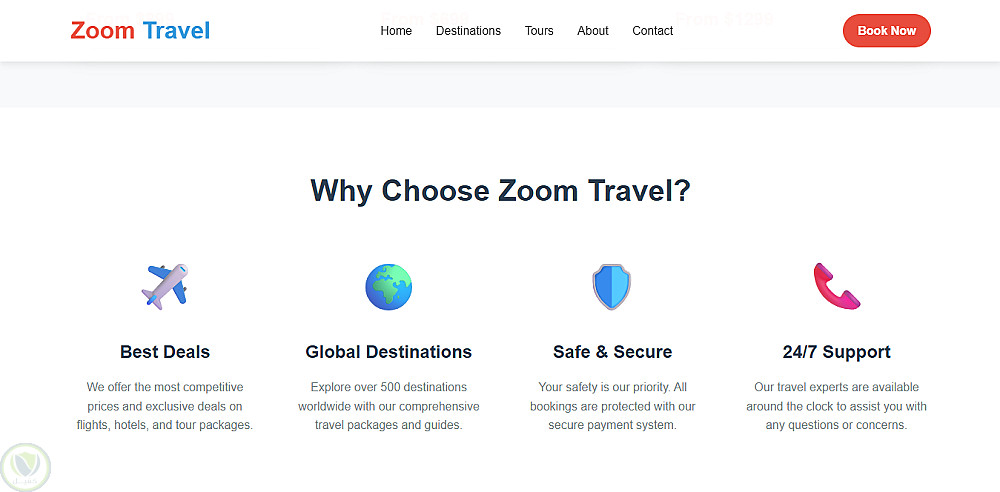
Task: Open the About page link
Action: pos(593,31)
